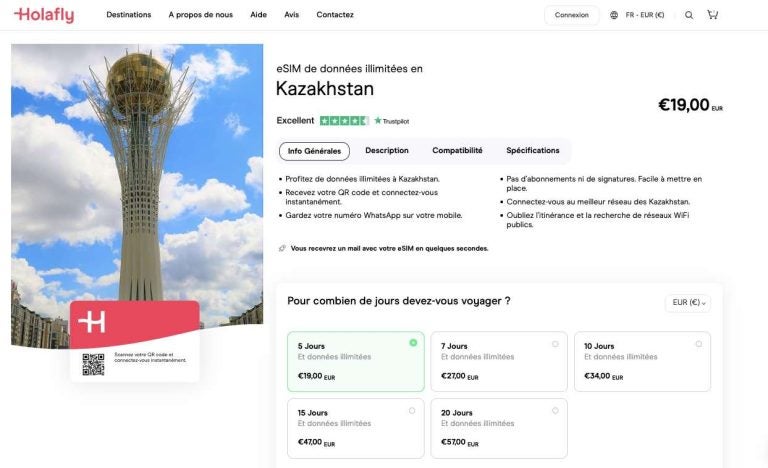
Task: Switch to the Info Générales tab
Action: 314,151
